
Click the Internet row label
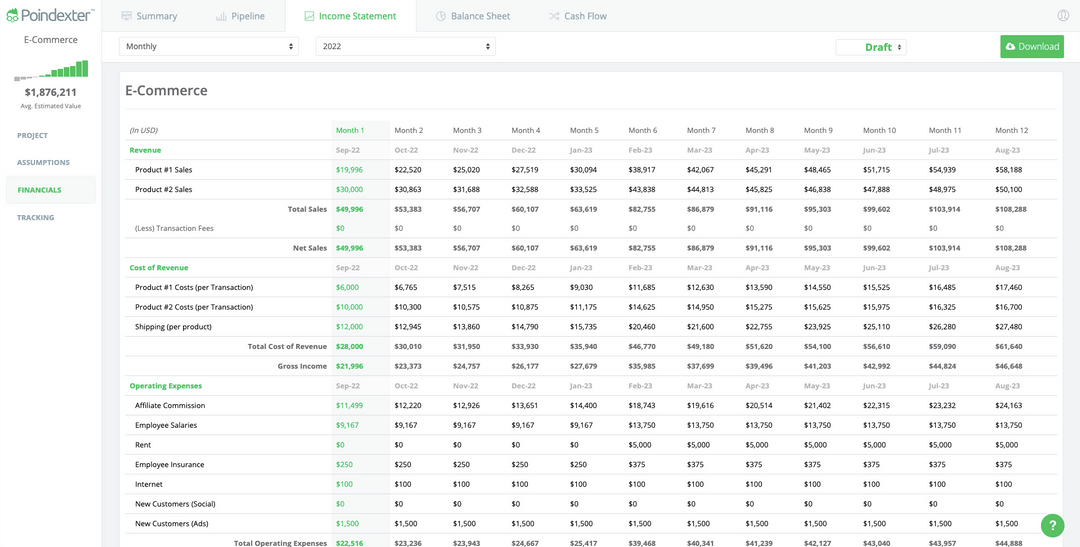(x=149, y=484)
